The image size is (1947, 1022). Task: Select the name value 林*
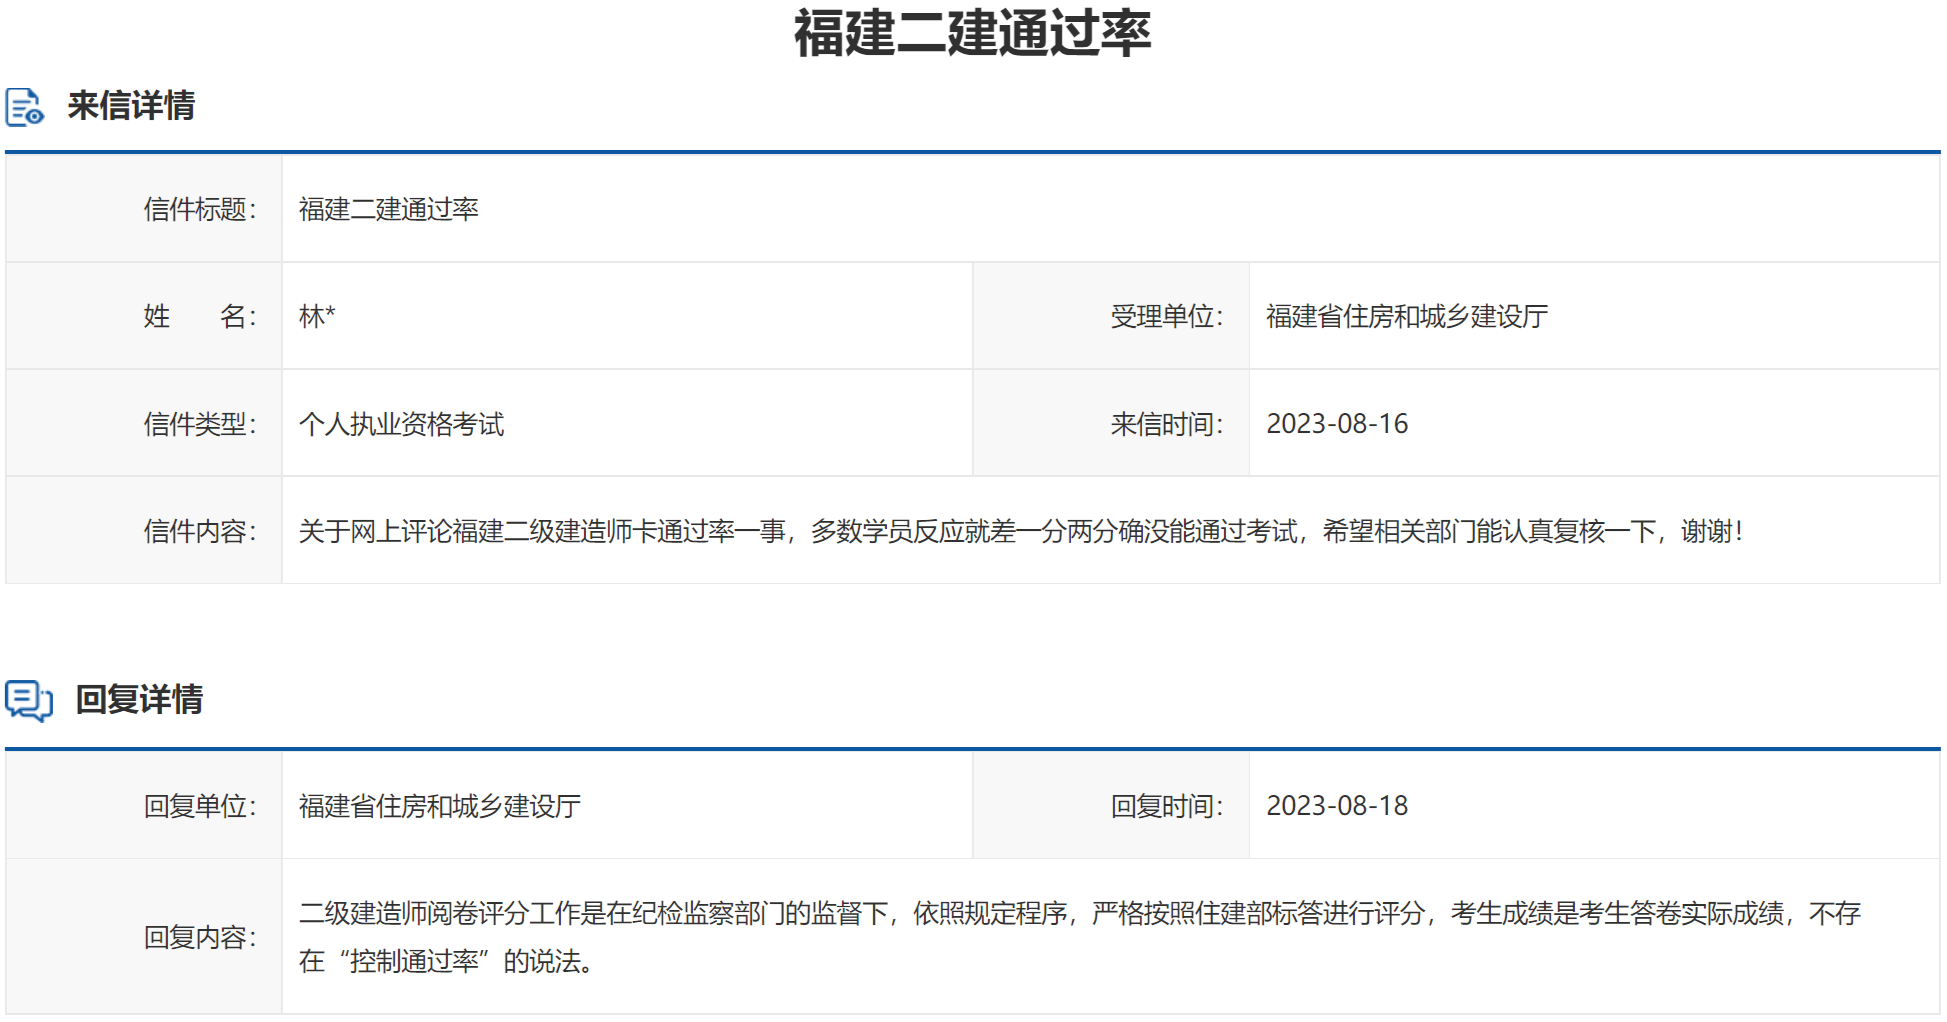[315, 316]
